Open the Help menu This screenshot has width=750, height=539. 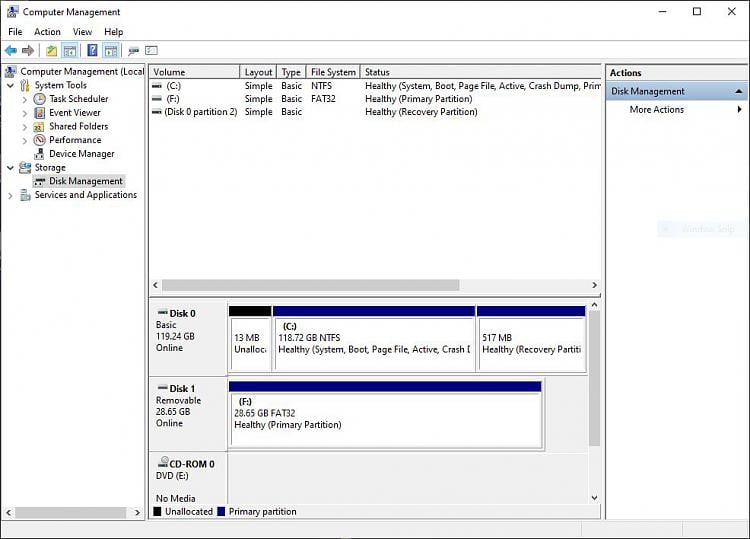point(113,32)
